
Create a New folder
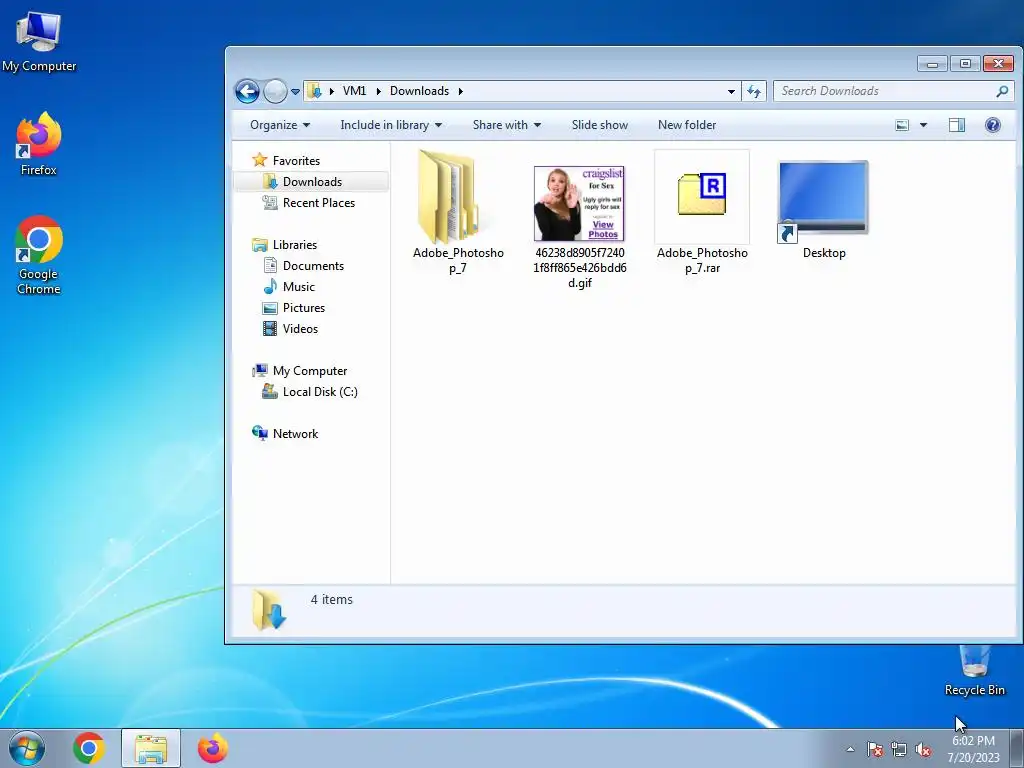[687, 125]
